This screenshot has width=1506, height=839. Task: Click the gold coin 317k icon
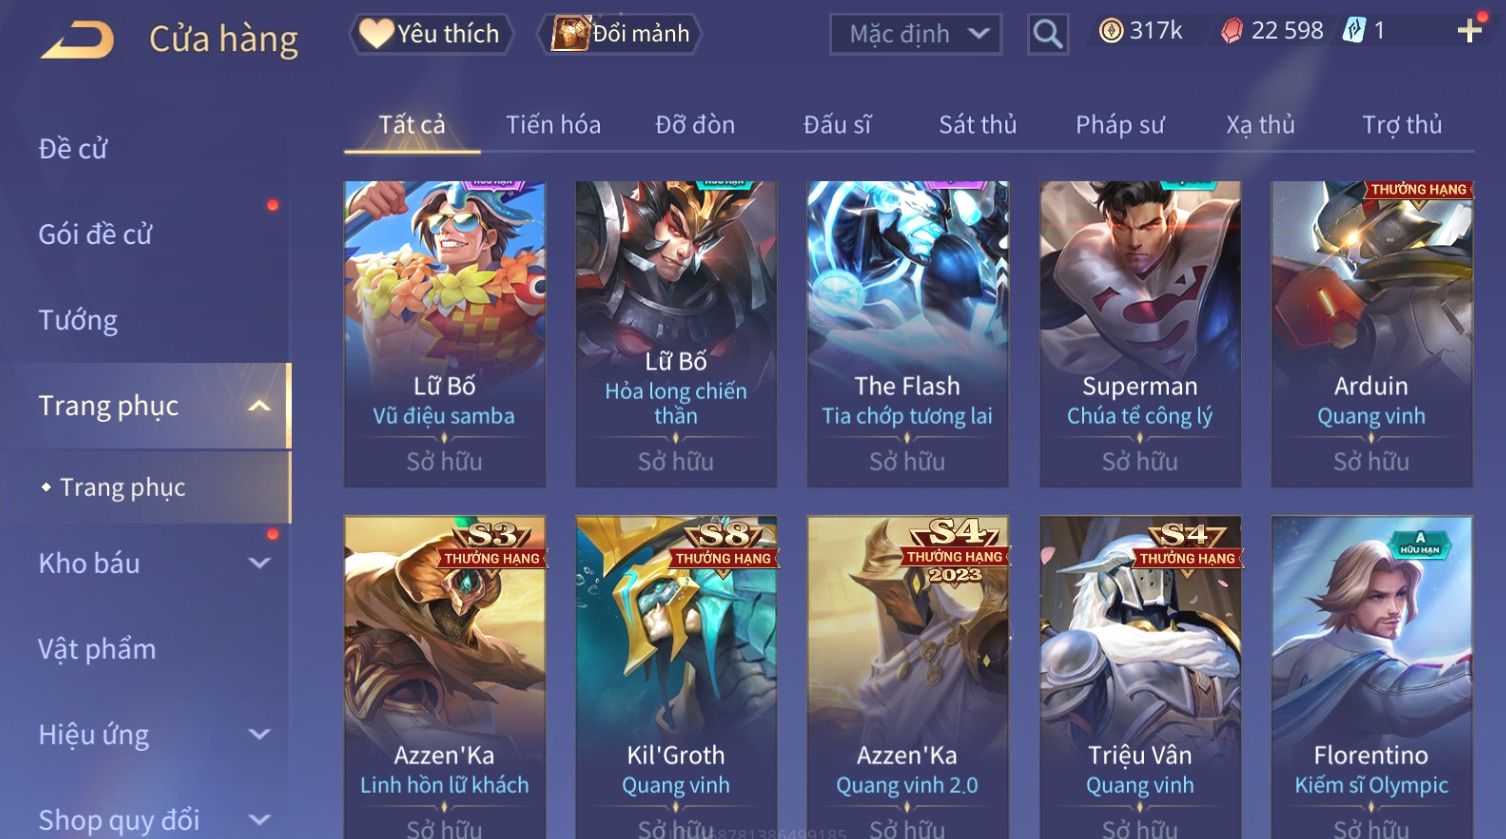pyautogui.click(x=1111, y=31)
